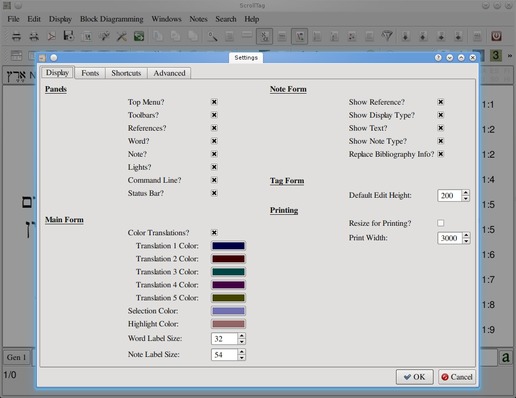Click the first print toolbar icon
This screenshot has height=398, width=516.
[x=16, y=36]
